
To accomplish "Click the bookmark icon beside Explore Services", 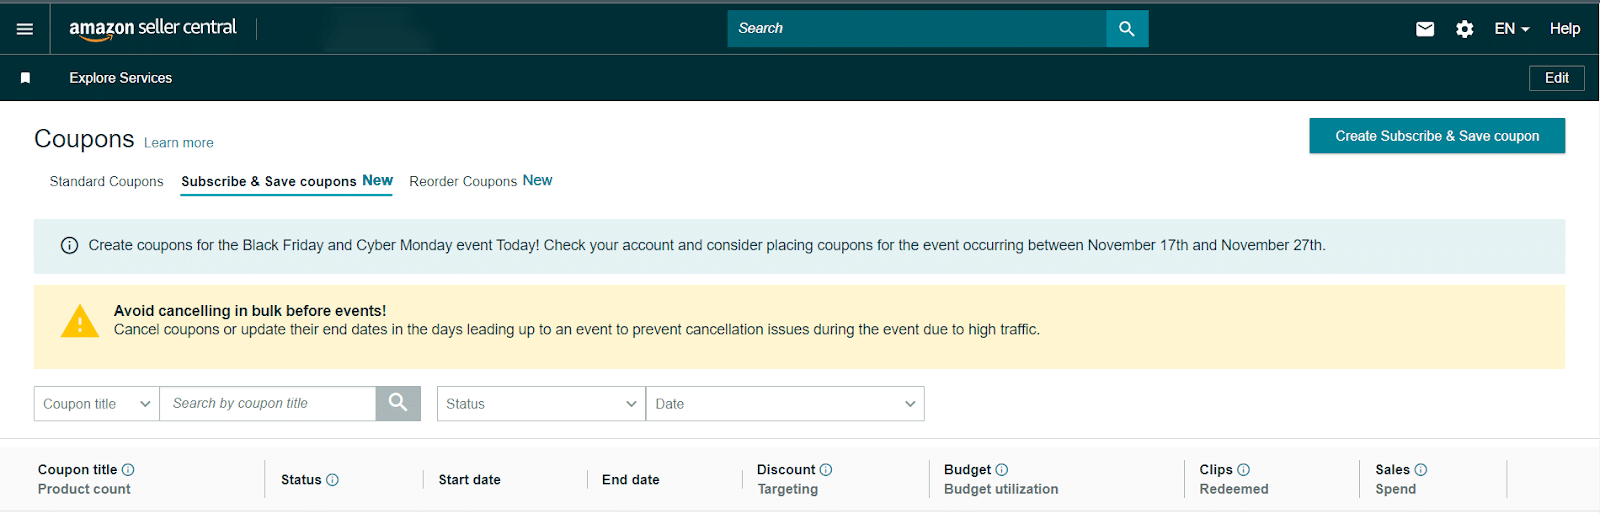I will coord(26,78).
